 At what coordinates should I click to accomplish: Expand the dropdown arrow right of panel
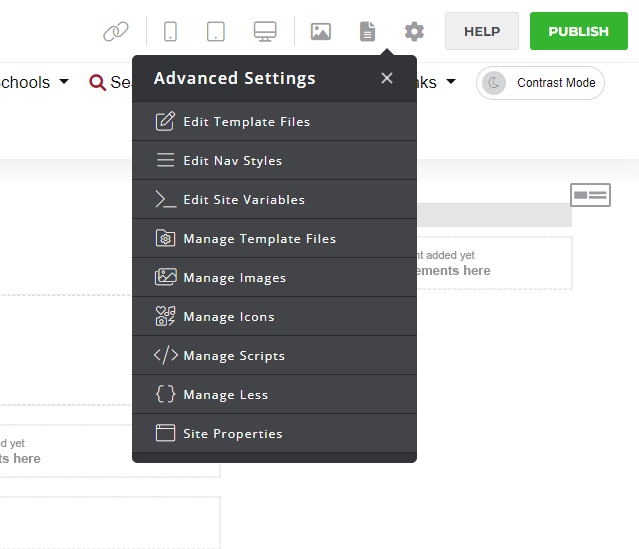[450, 82]
